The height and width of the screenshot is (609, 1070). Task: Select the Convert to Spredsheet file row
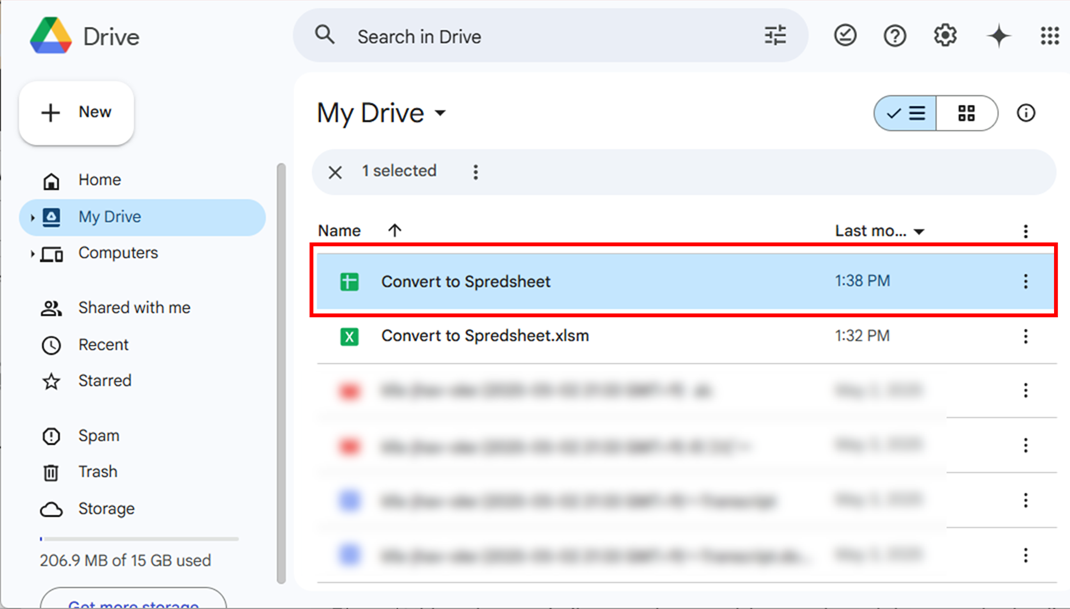pos(685,281)
